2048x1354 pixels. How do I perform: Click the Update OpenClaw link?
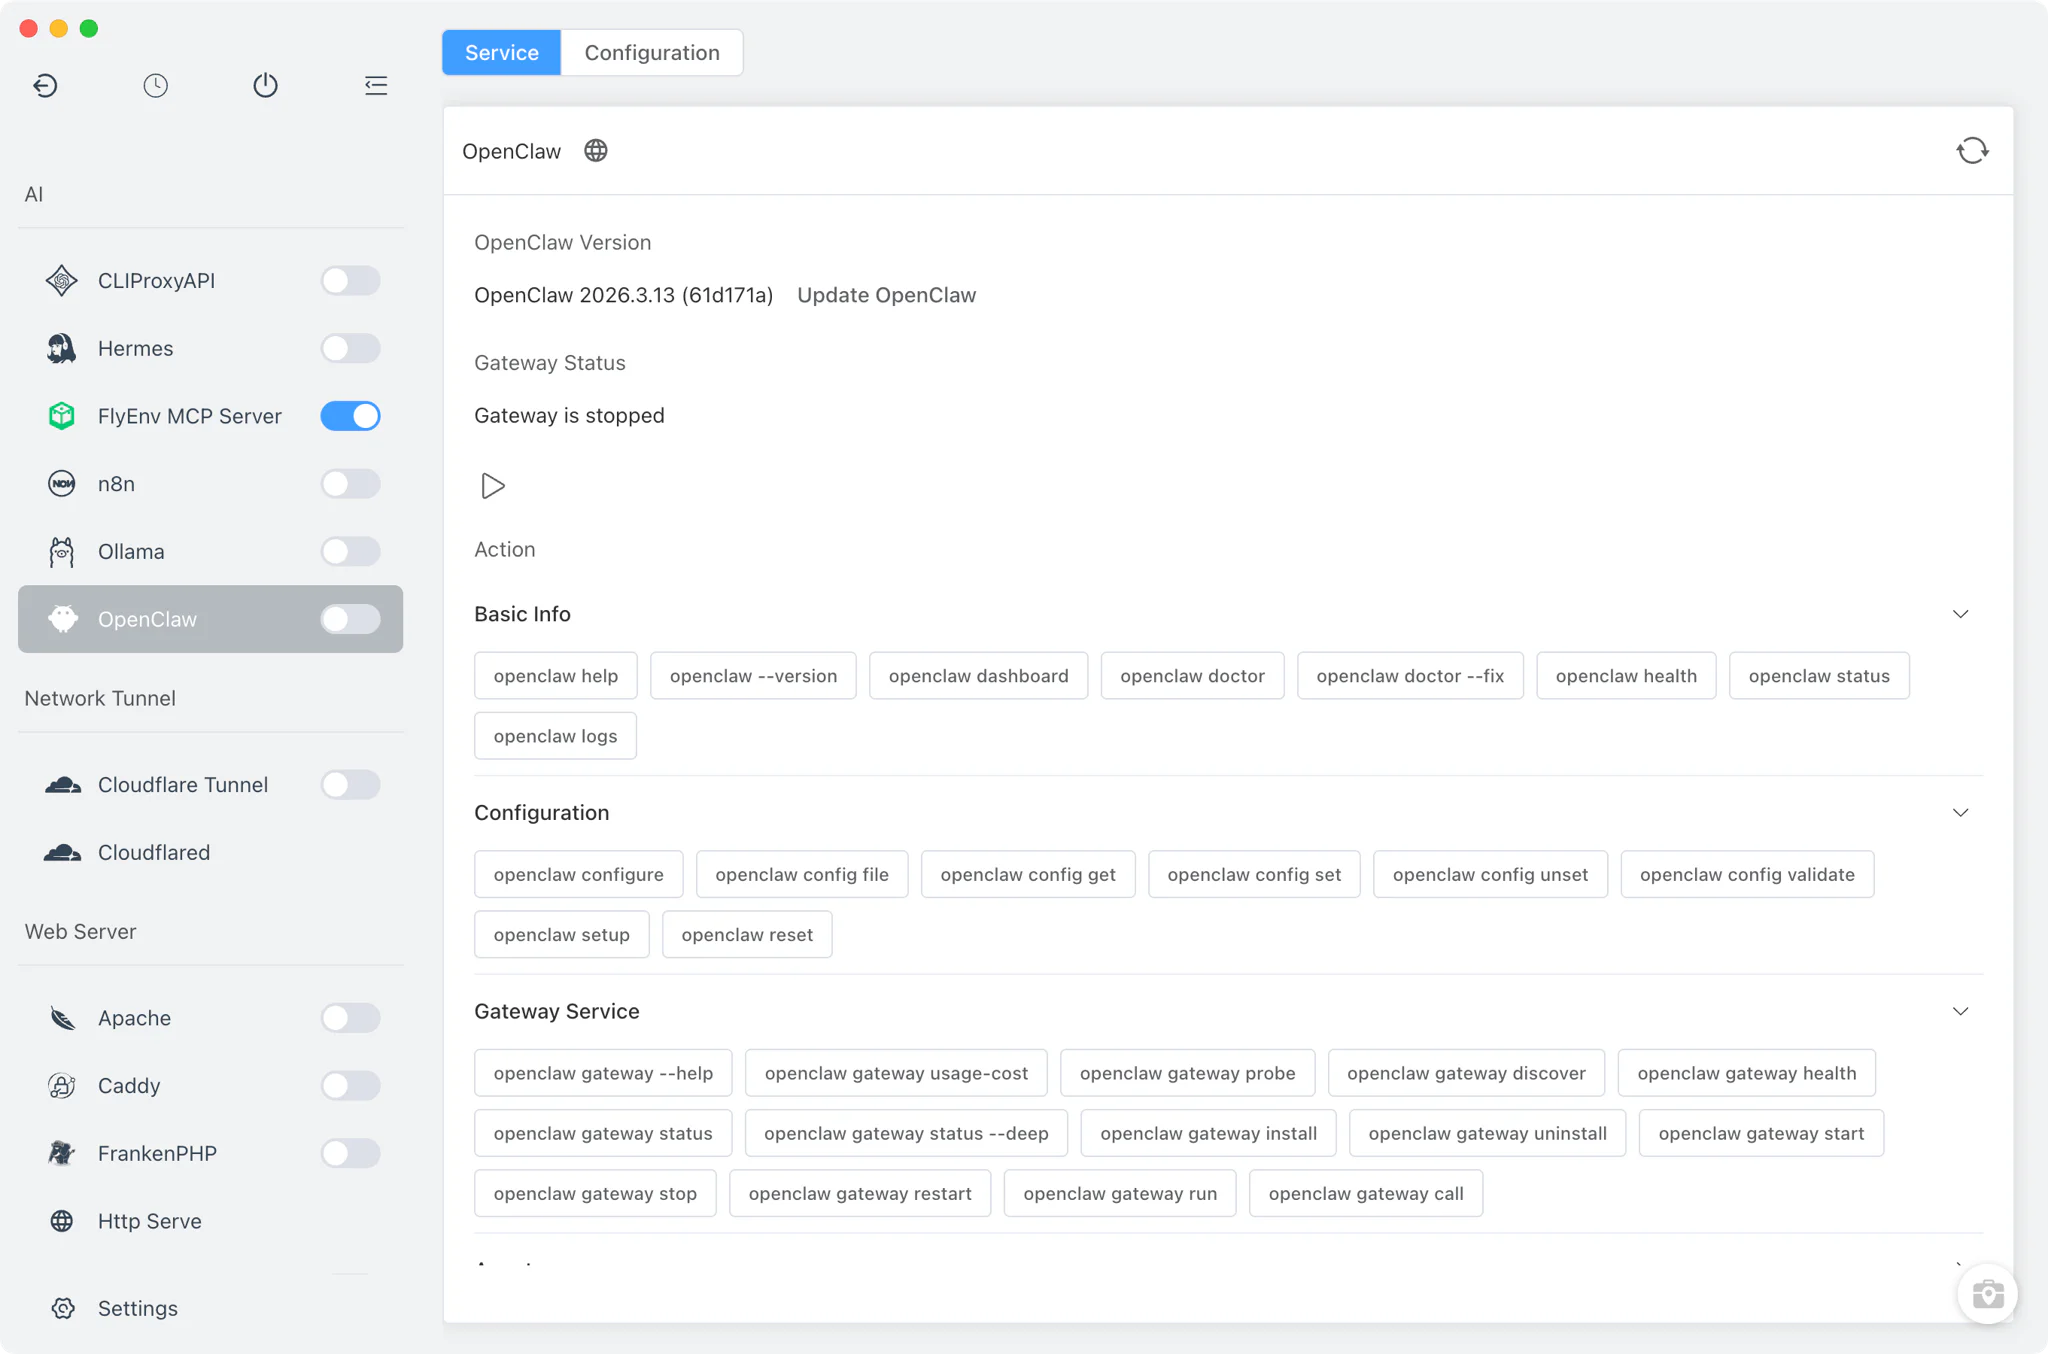pyautogui.click(x=886, y=295)
